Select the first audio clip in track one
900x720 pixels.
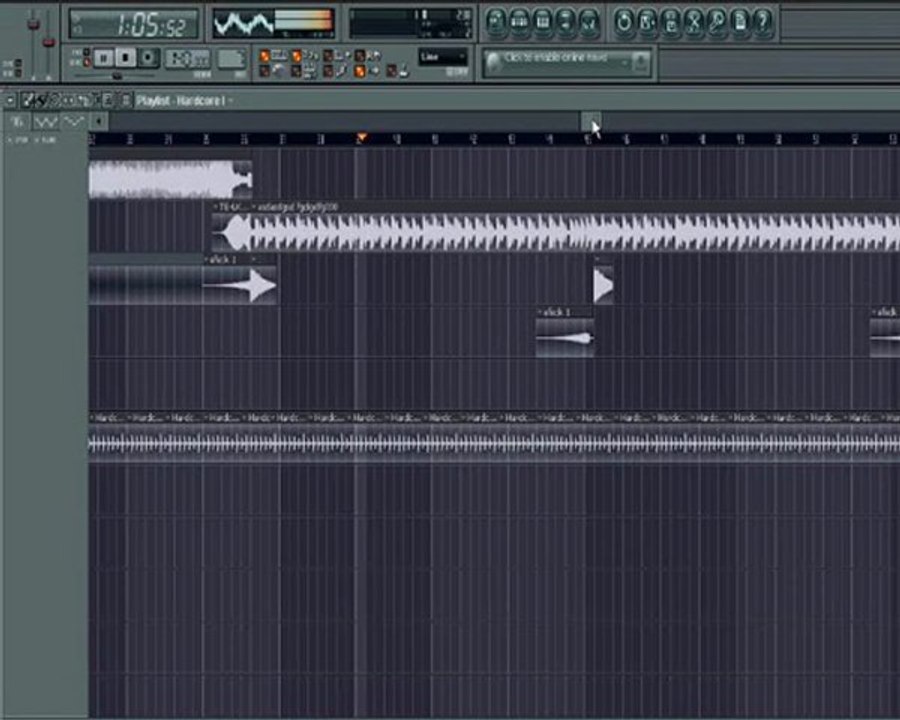click(170, 179)
